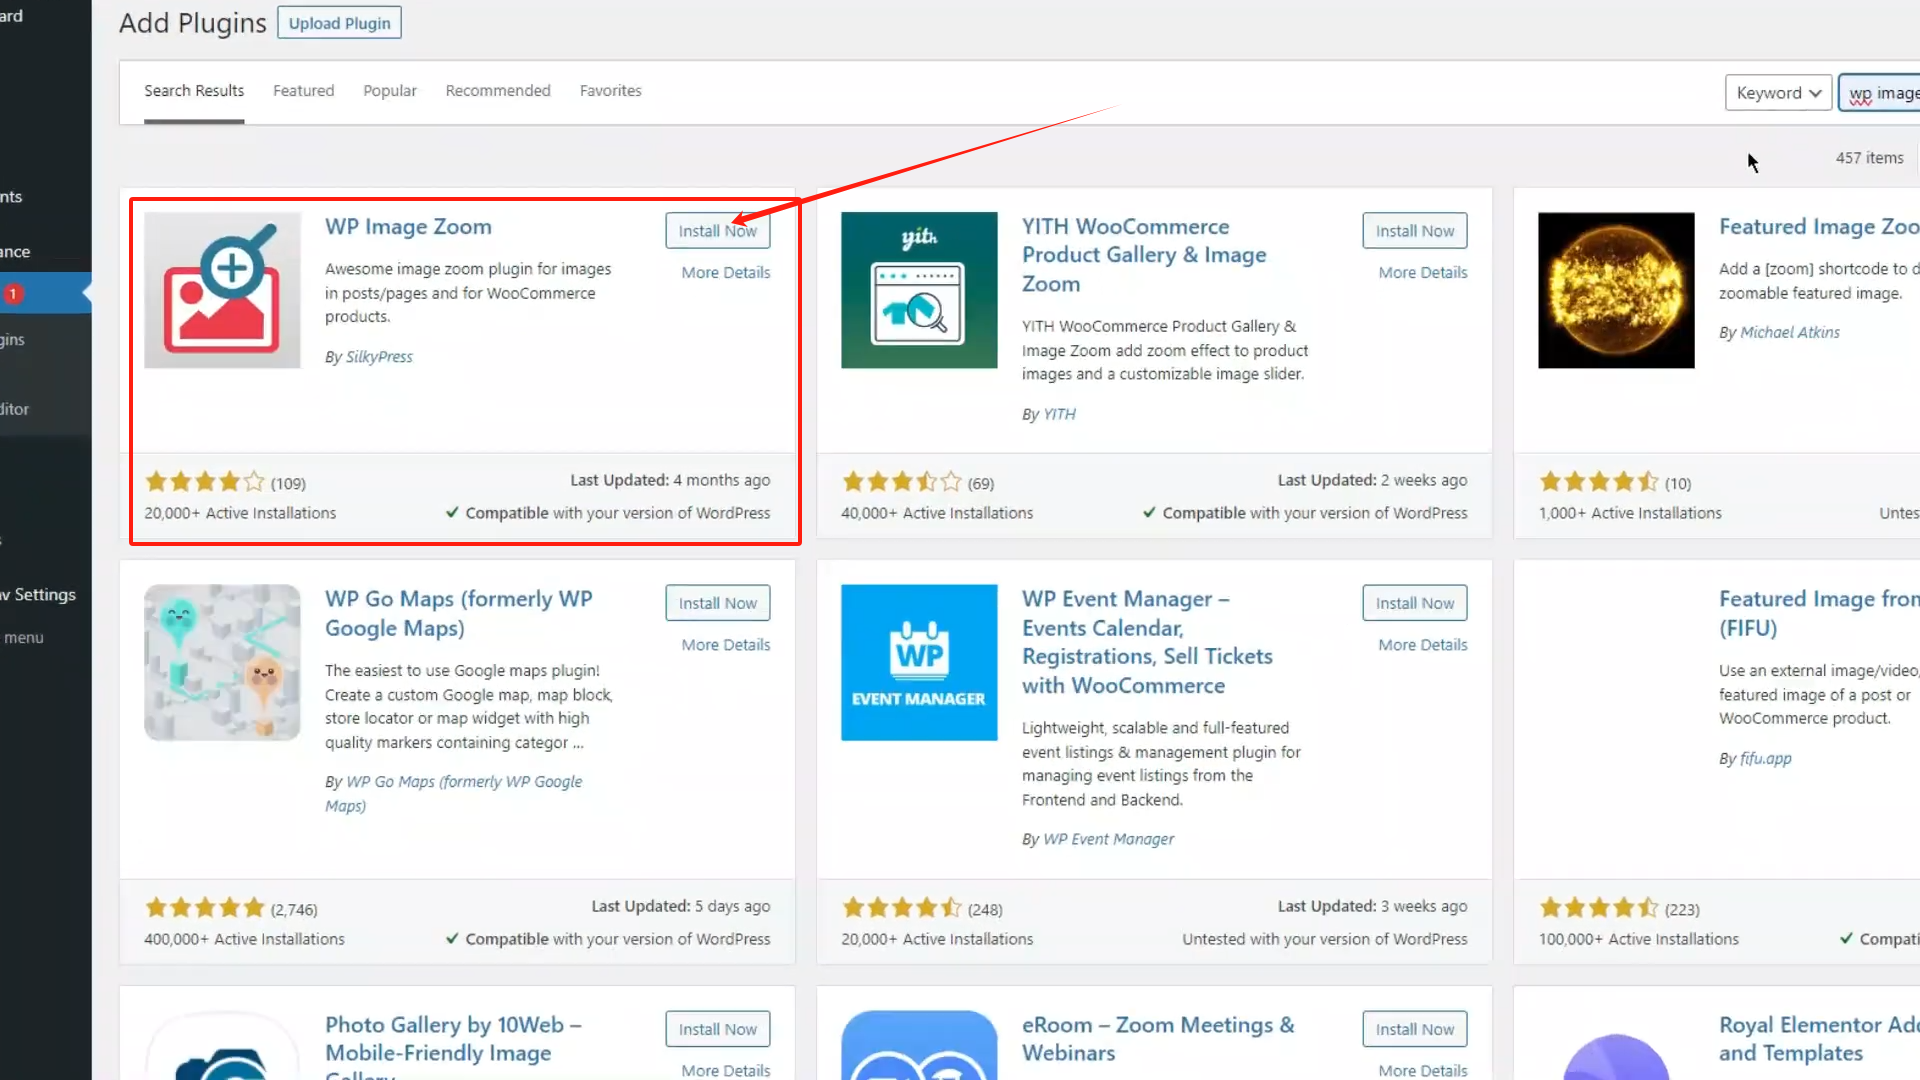Open the Recommended plugins tab
This screenshot has height=1080, width=1920.
coord(498,91)
